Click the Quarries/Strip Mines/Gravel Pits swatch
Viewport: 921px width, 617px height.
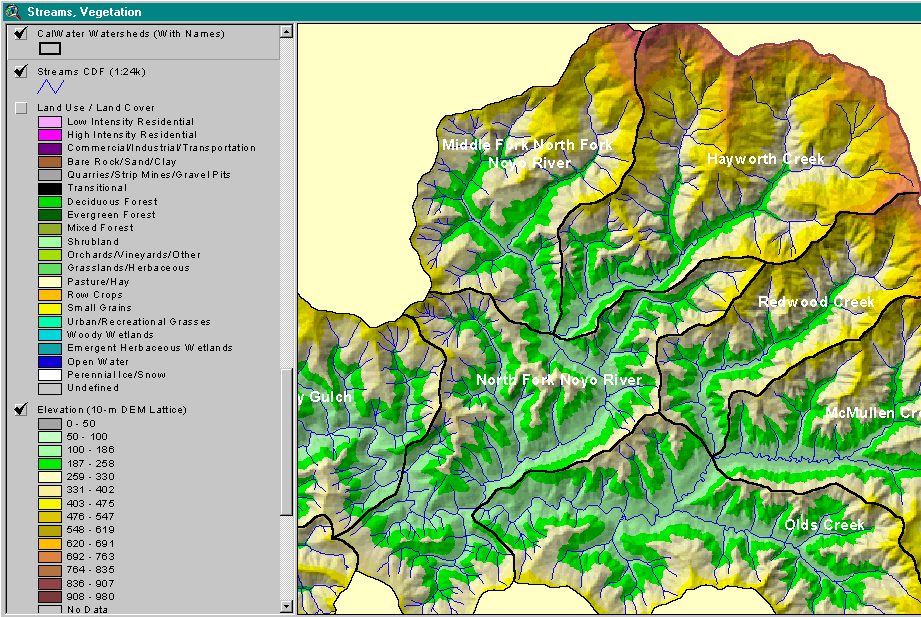click(x=50, y=175)
